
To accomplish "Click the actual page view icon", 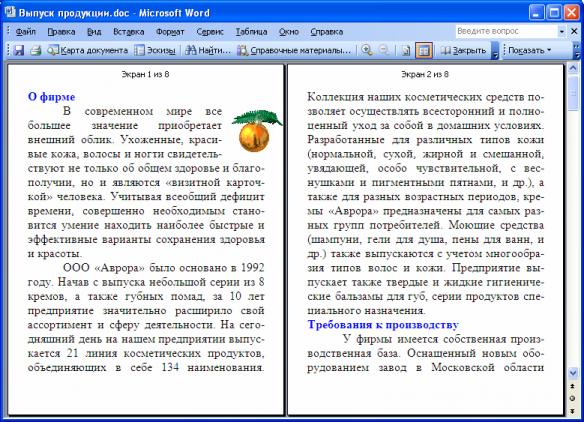I will pyautogui.click(x=406, y=50).
